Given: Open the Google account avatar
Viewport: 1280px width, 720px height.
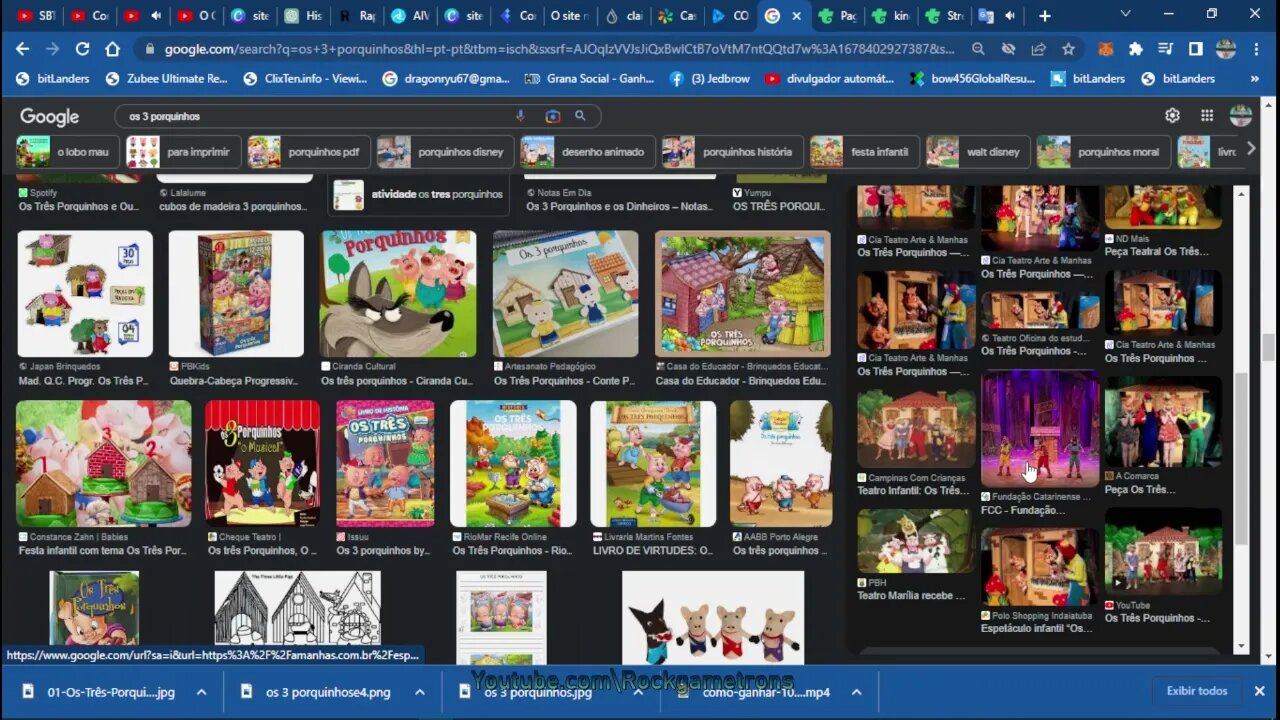Looking at the screenshot, I should 1241,115.
